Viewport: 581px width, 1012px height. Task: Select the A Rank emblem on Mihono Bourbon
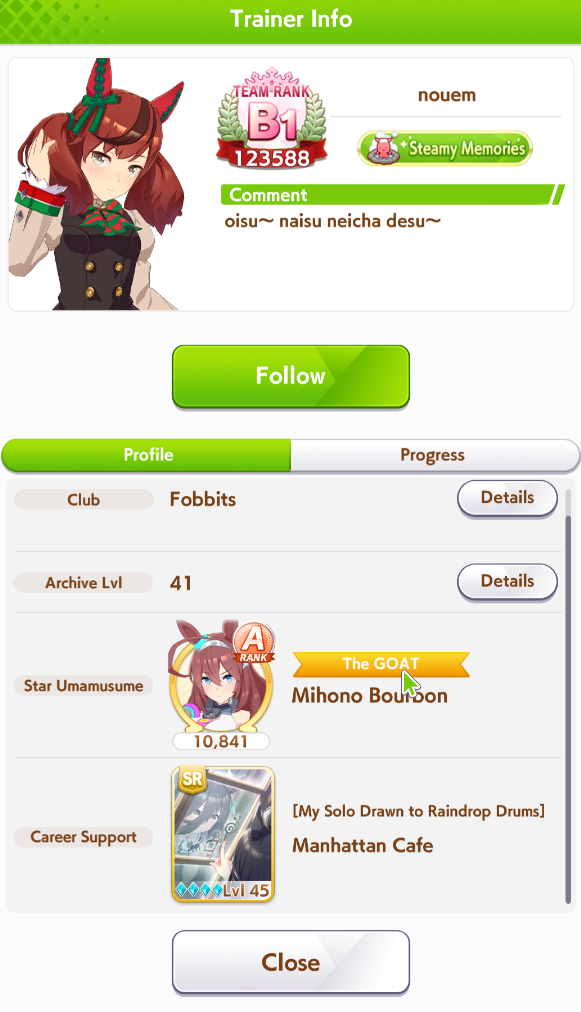254,643
